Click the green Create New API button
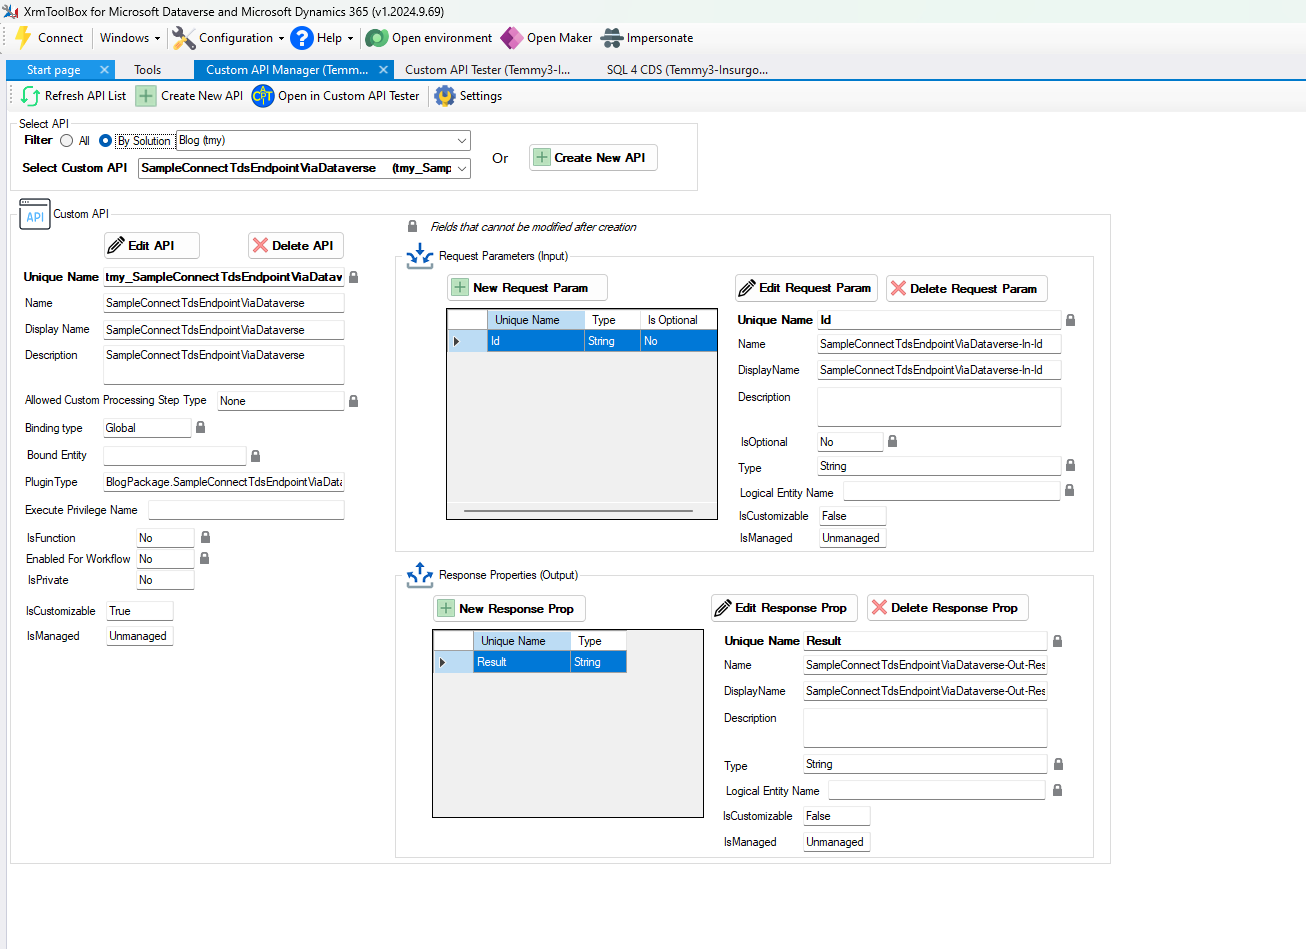The width and height of the screenshot is (1306, 949). tap(593, 158)
